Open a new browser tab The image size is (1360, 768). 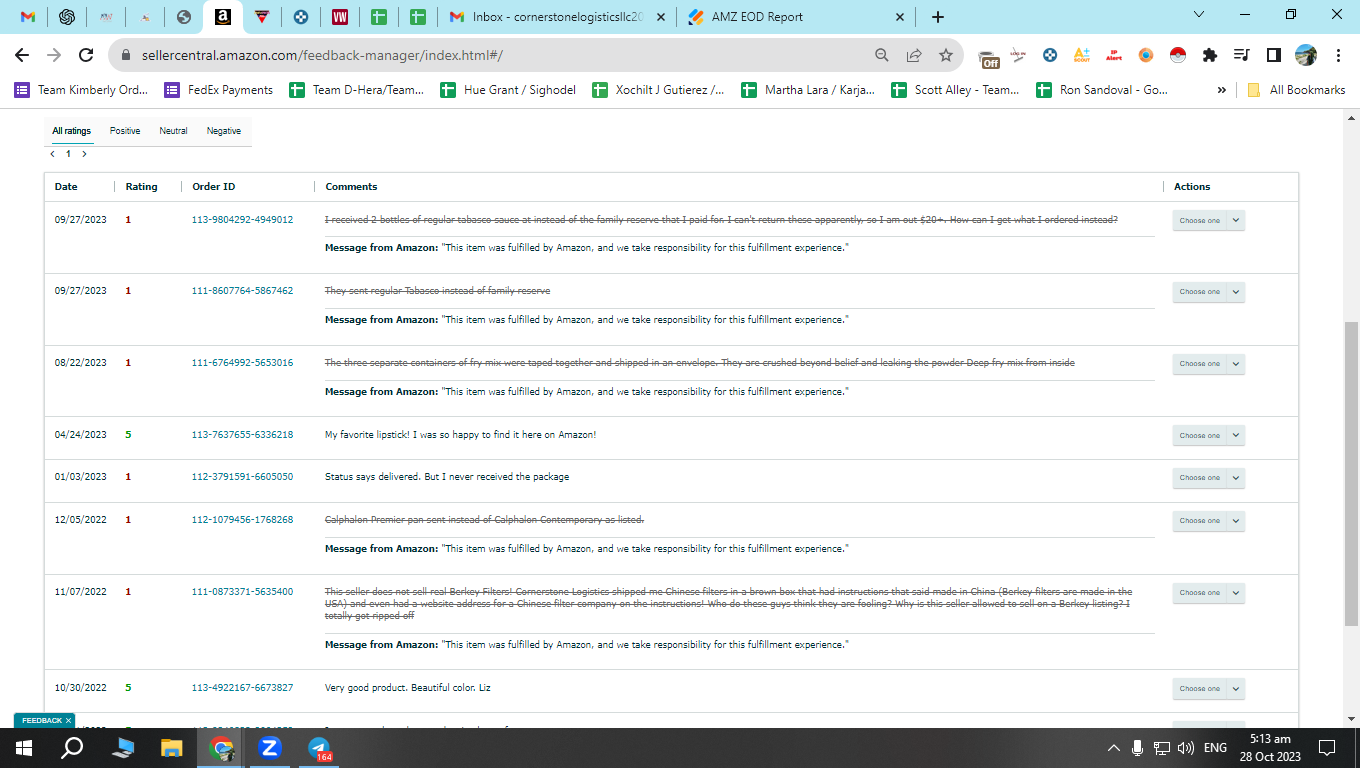937,17
